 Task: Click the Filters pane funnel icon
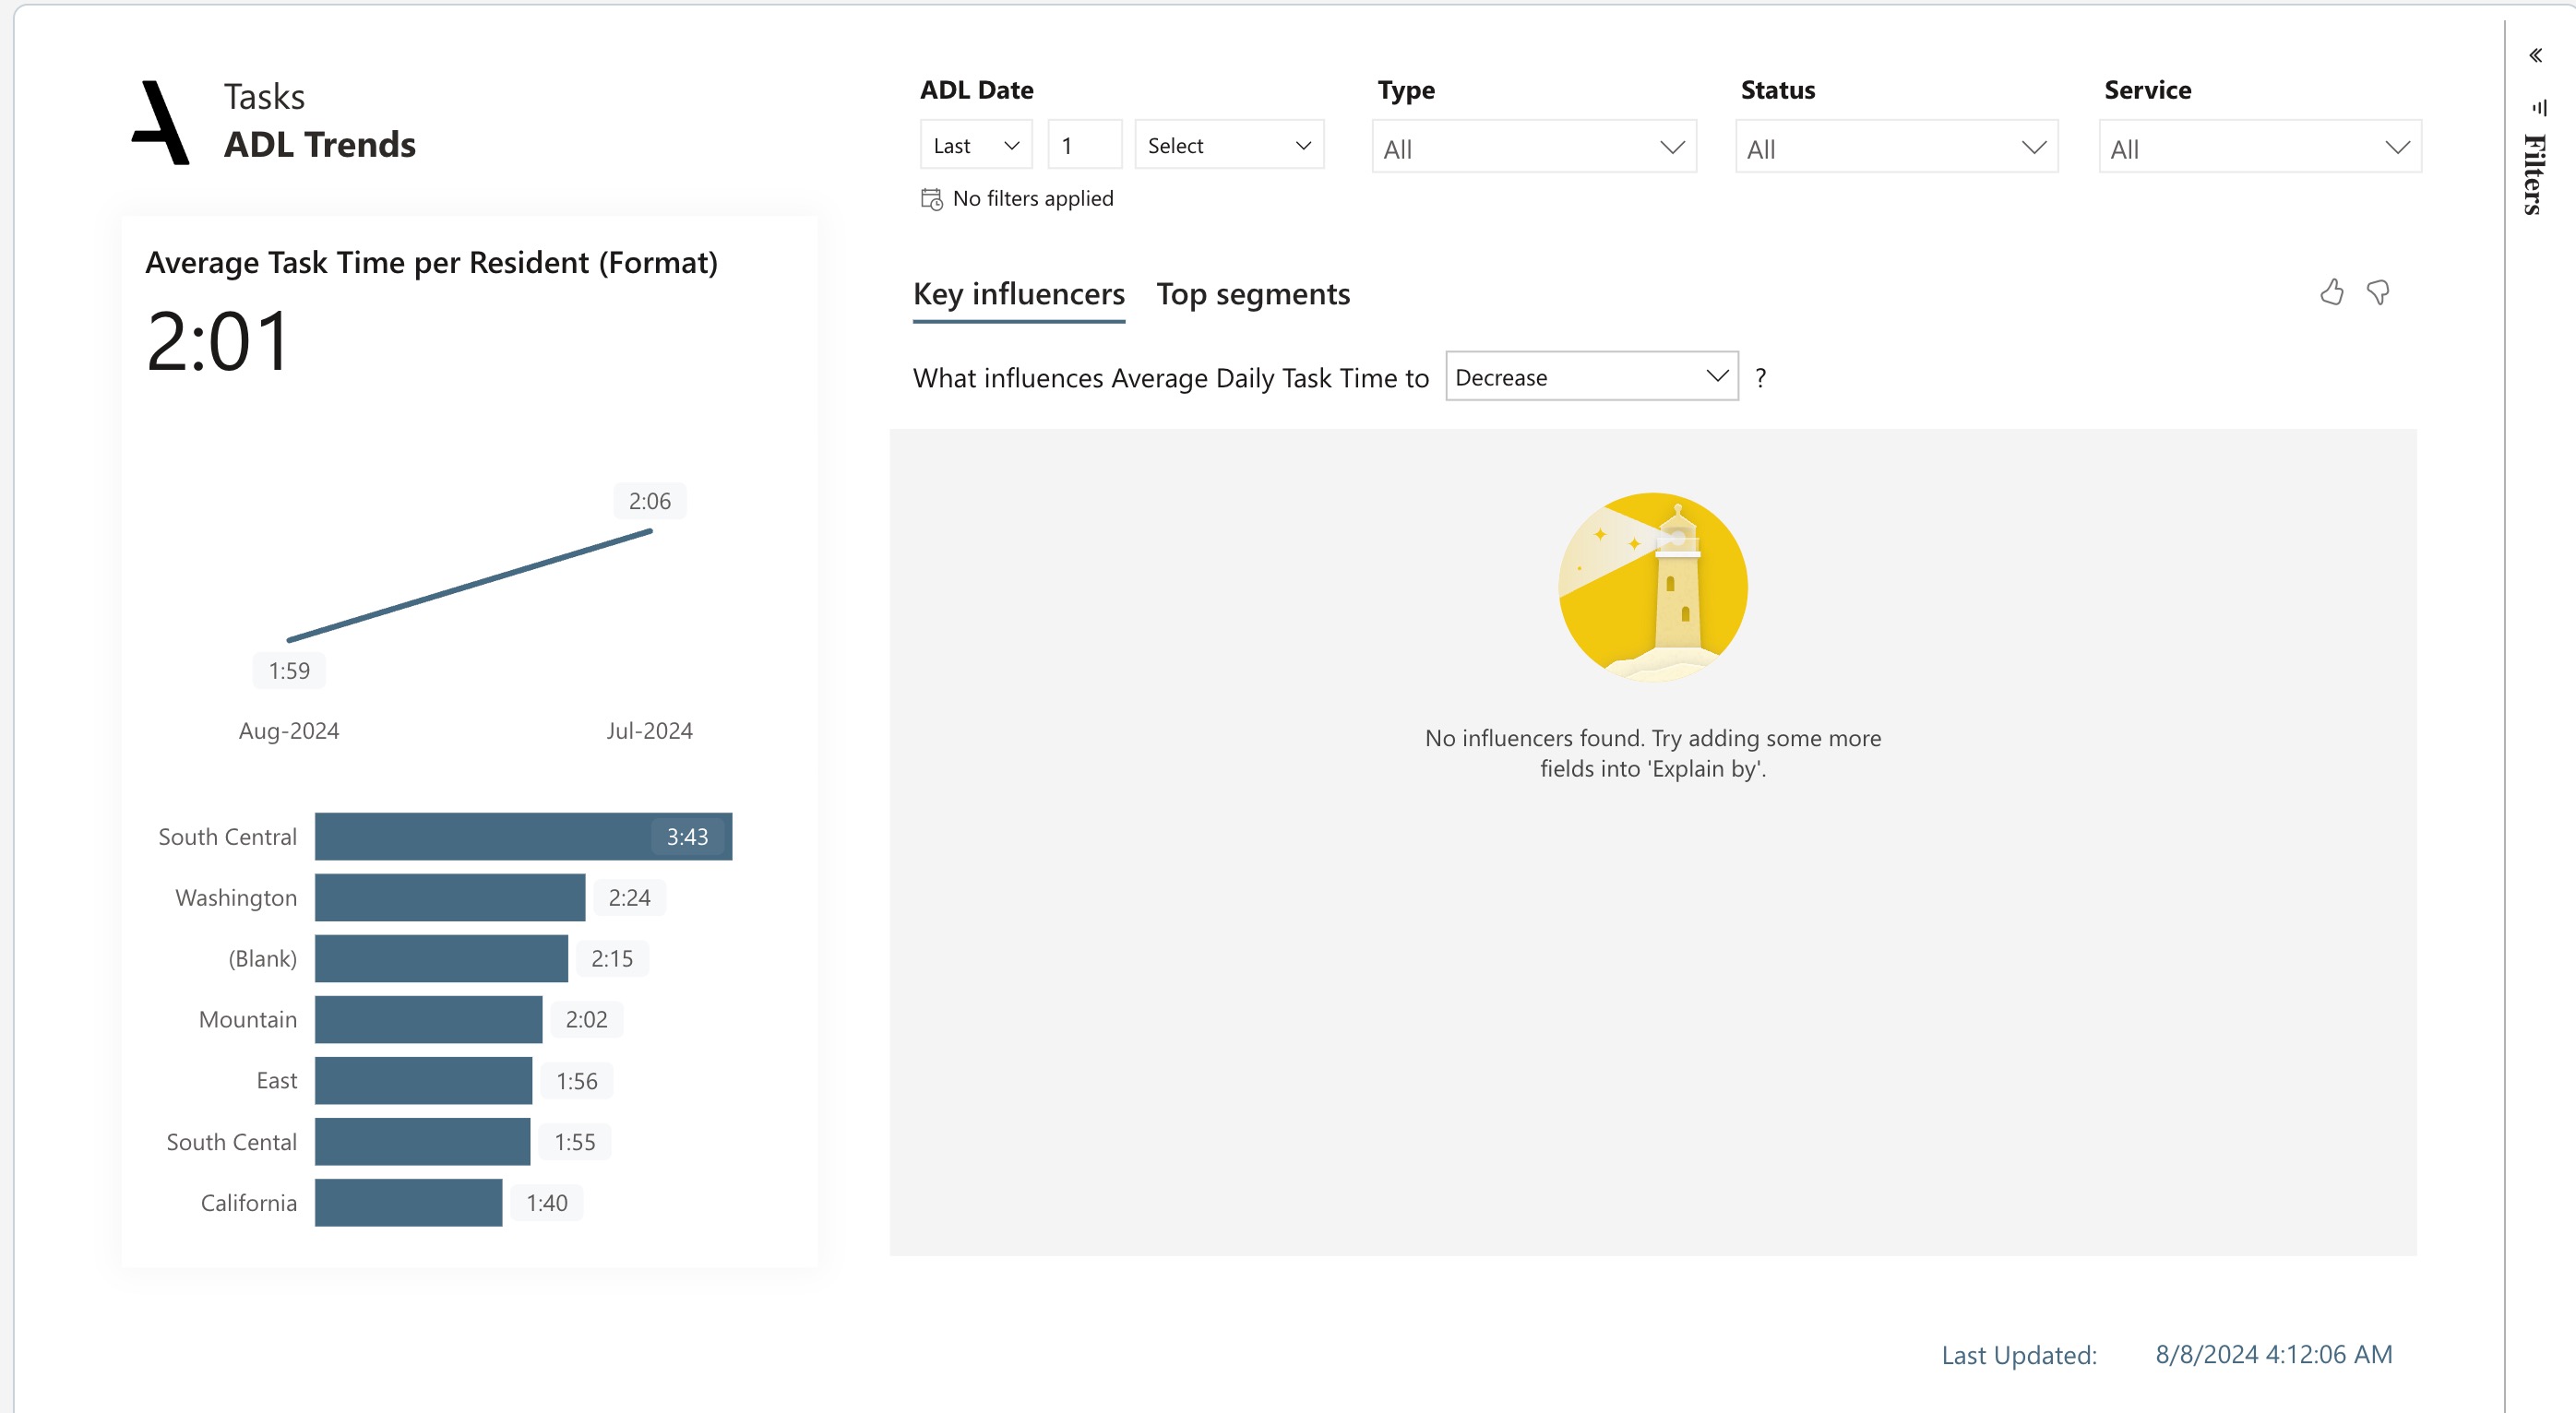pos(2539,107)
